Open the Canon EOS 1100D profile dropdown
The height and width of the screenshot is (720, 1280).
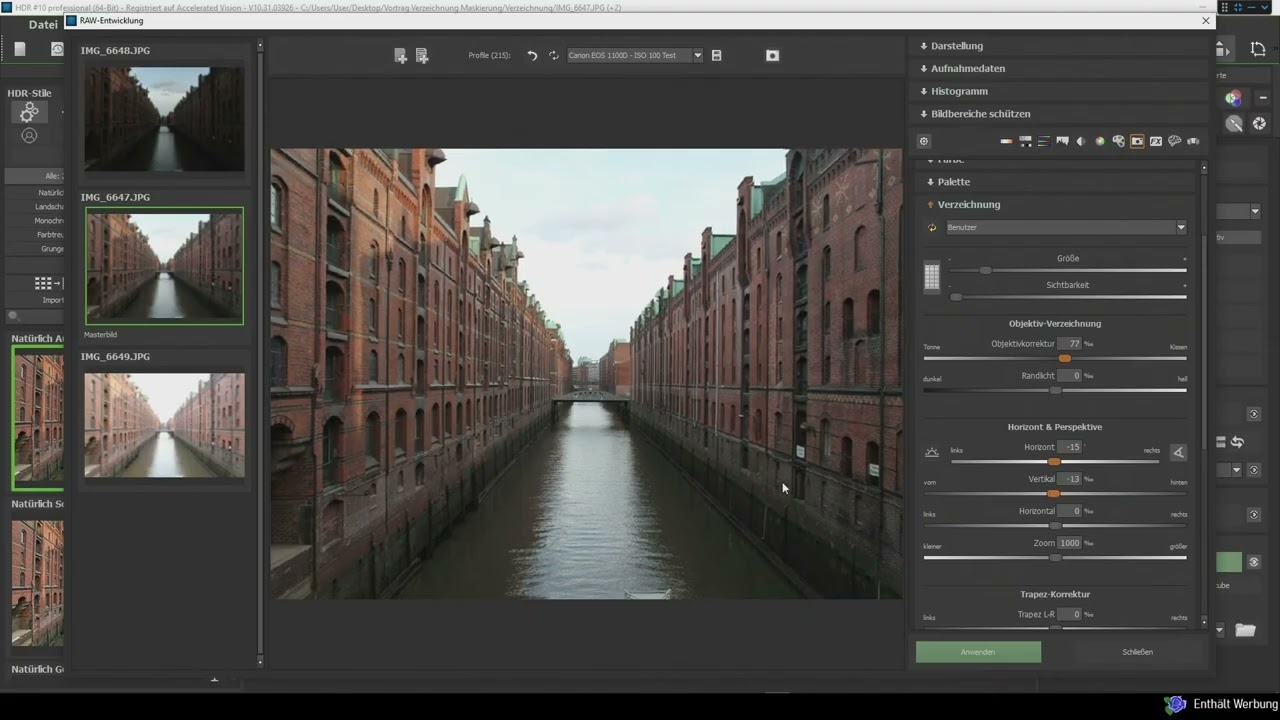[x=635, y=56]
